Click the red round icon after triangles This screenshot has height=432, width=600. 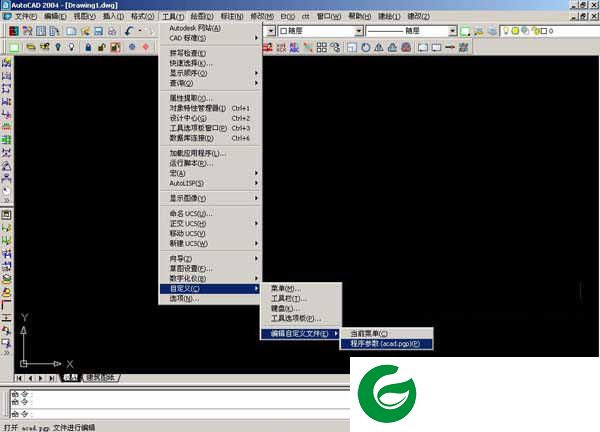[x=406, y=47]
